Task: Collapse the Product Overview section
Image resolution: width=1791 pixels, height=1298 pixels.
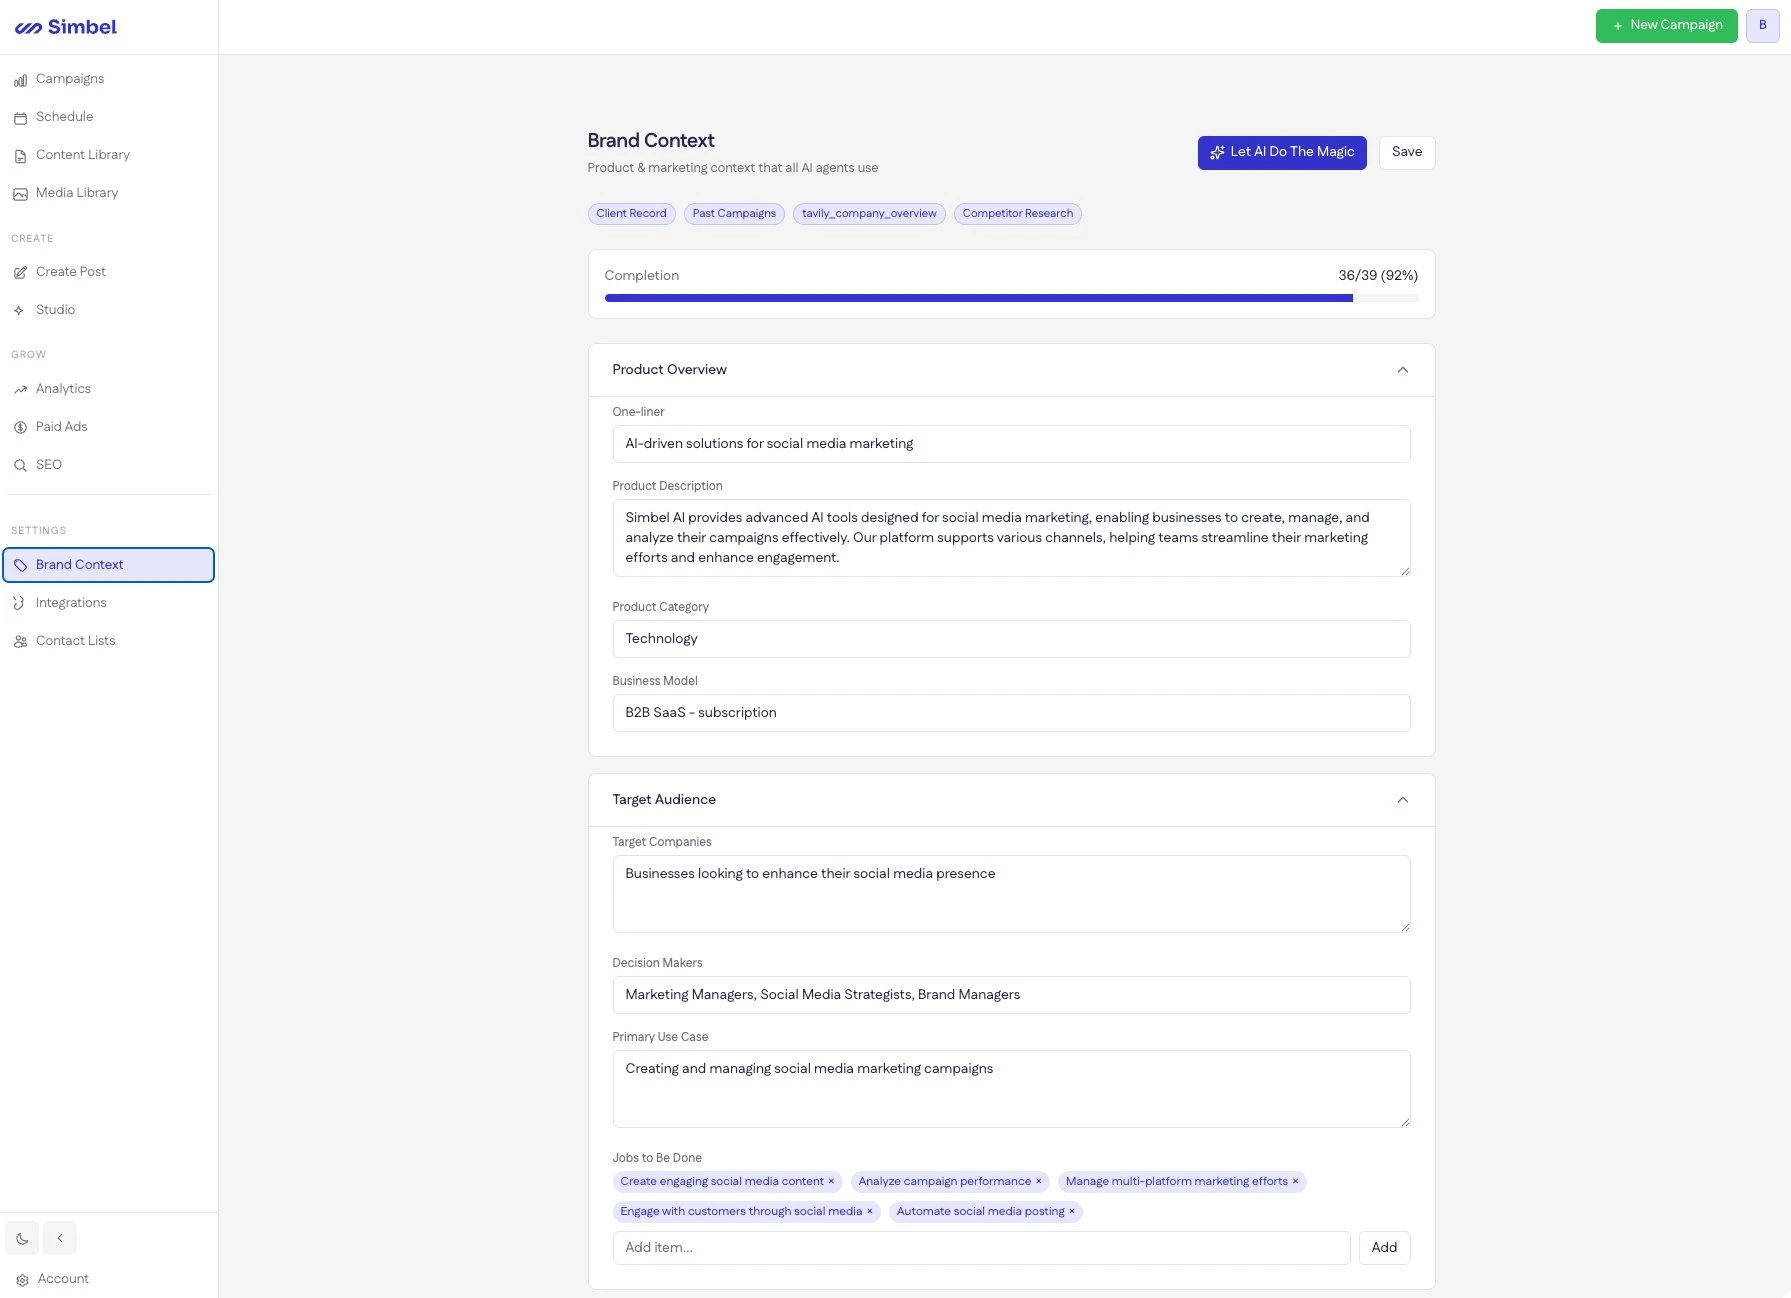Action: [1402, 370]
